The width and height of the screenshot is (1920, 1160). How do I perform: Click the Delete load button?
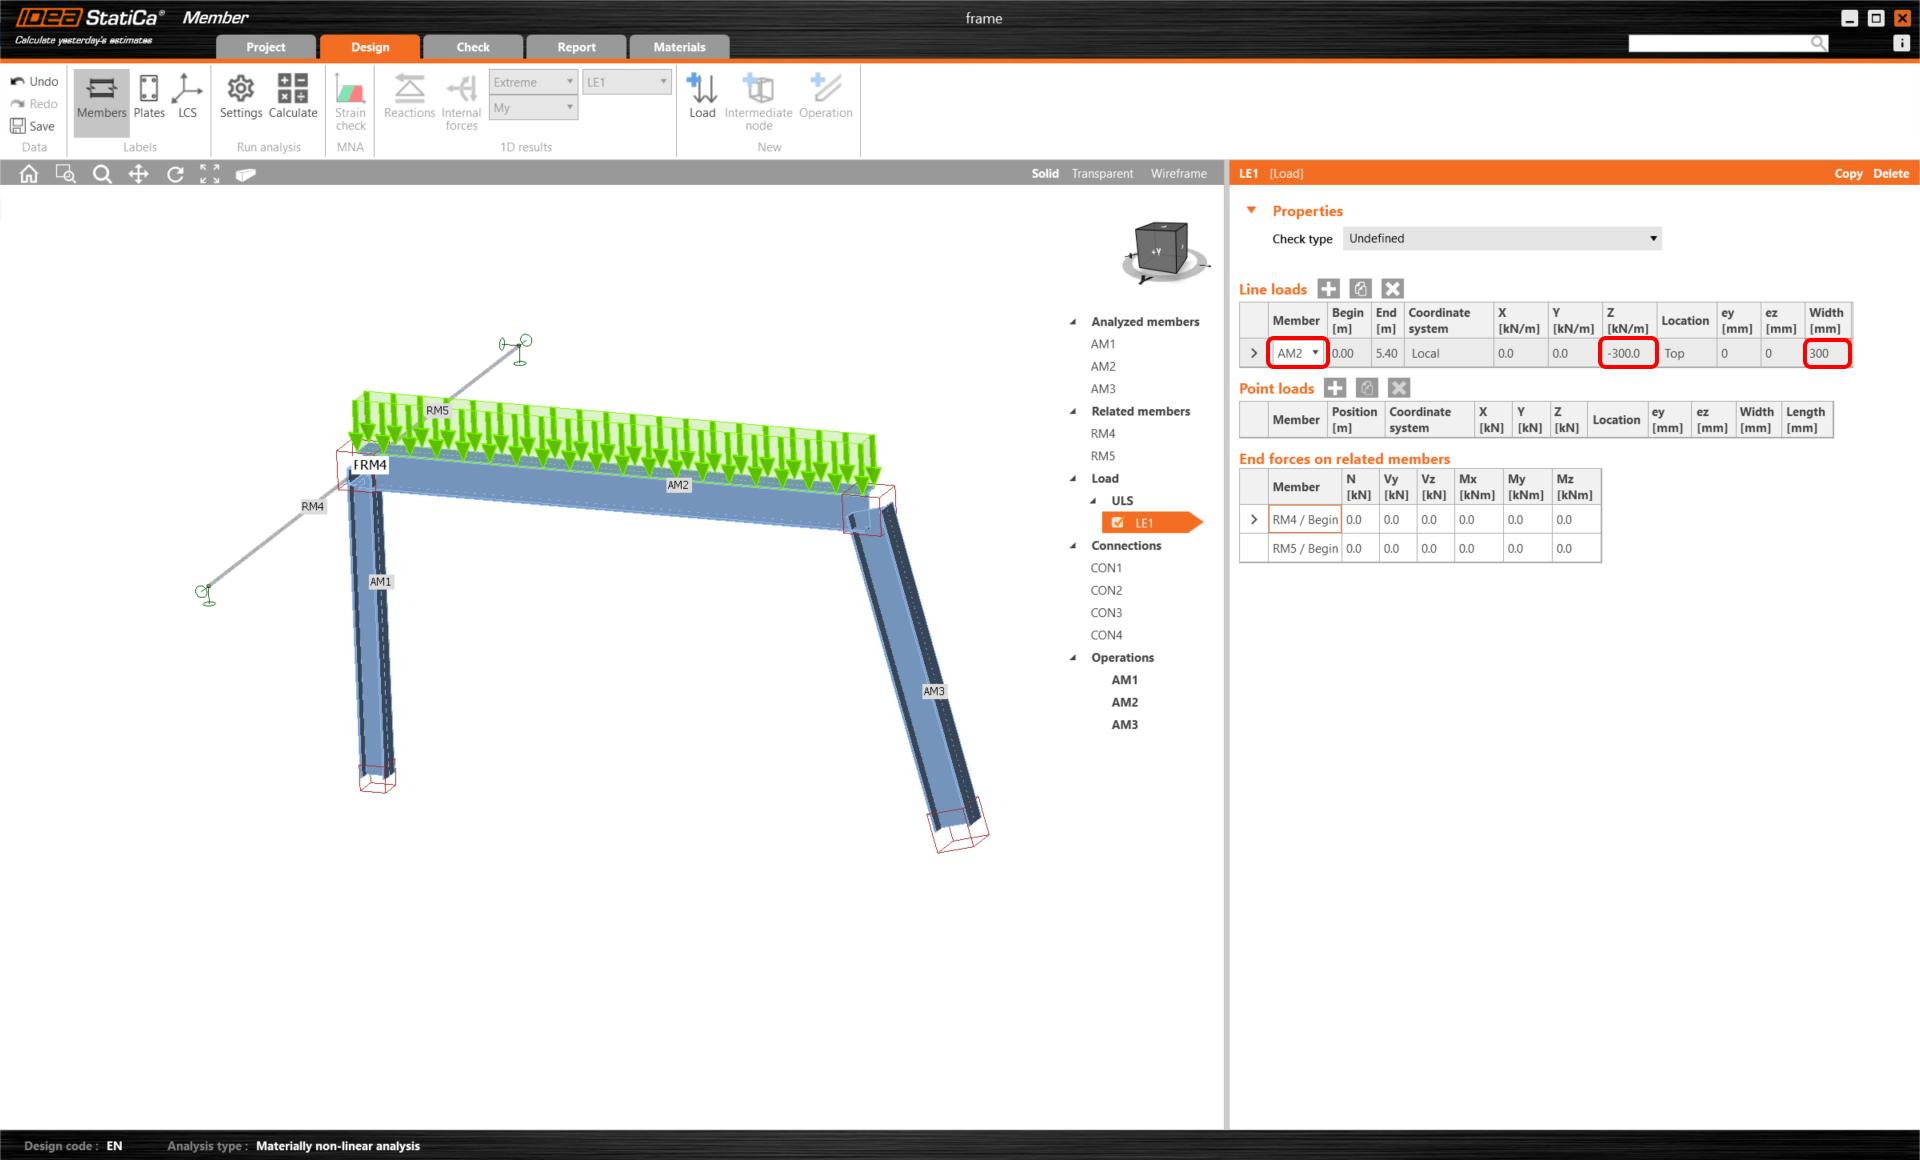1890,174
